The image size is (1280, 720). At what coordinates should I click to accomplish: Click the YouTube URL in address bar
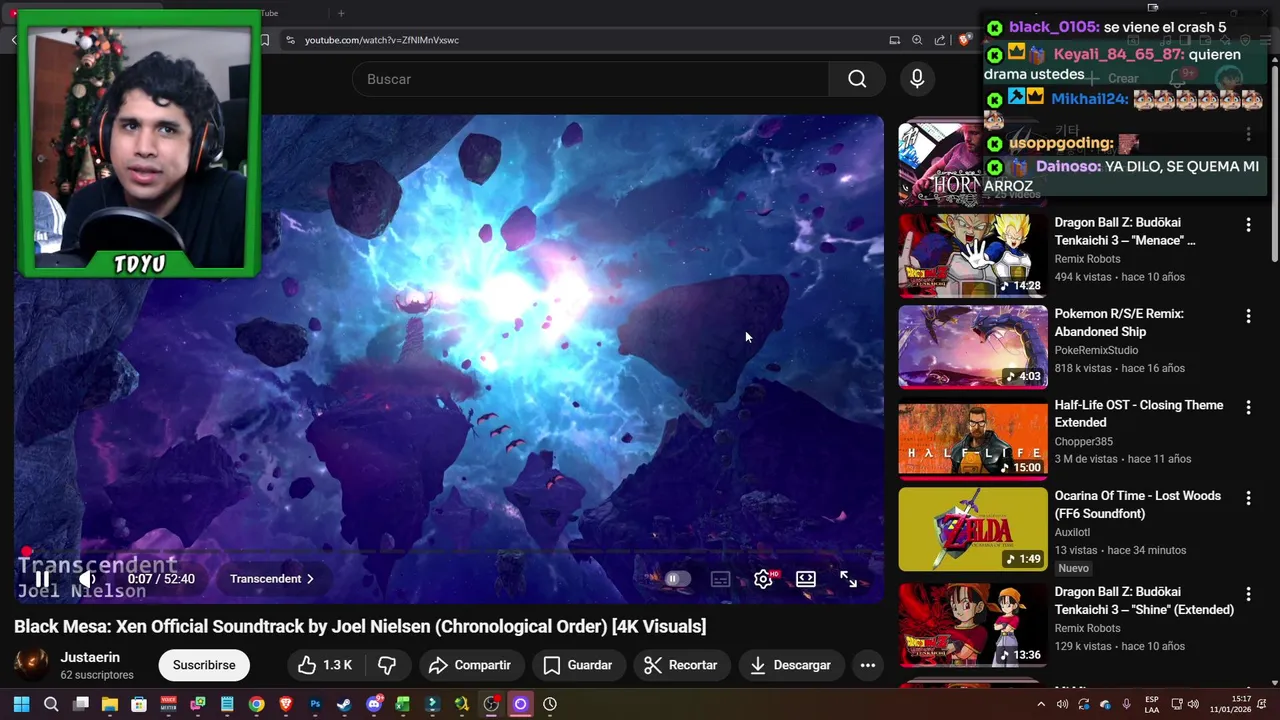pyautogui.click(x=382, y=40)
